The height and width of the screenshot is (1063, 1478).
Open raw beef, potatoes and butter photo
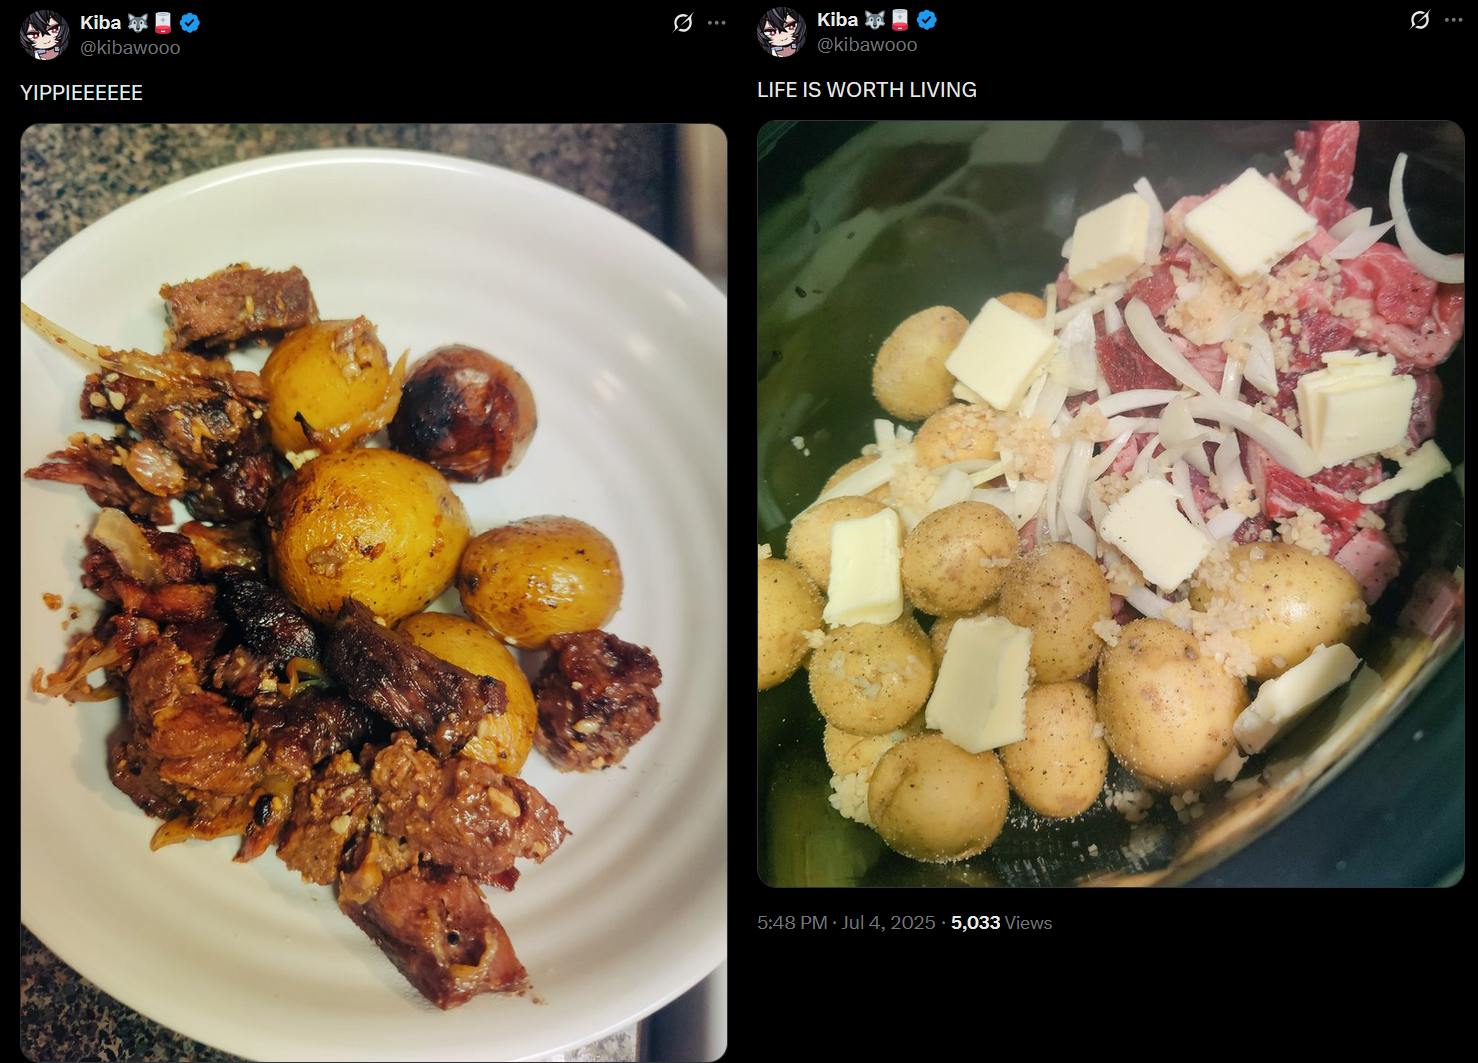tap(1111, 504)
